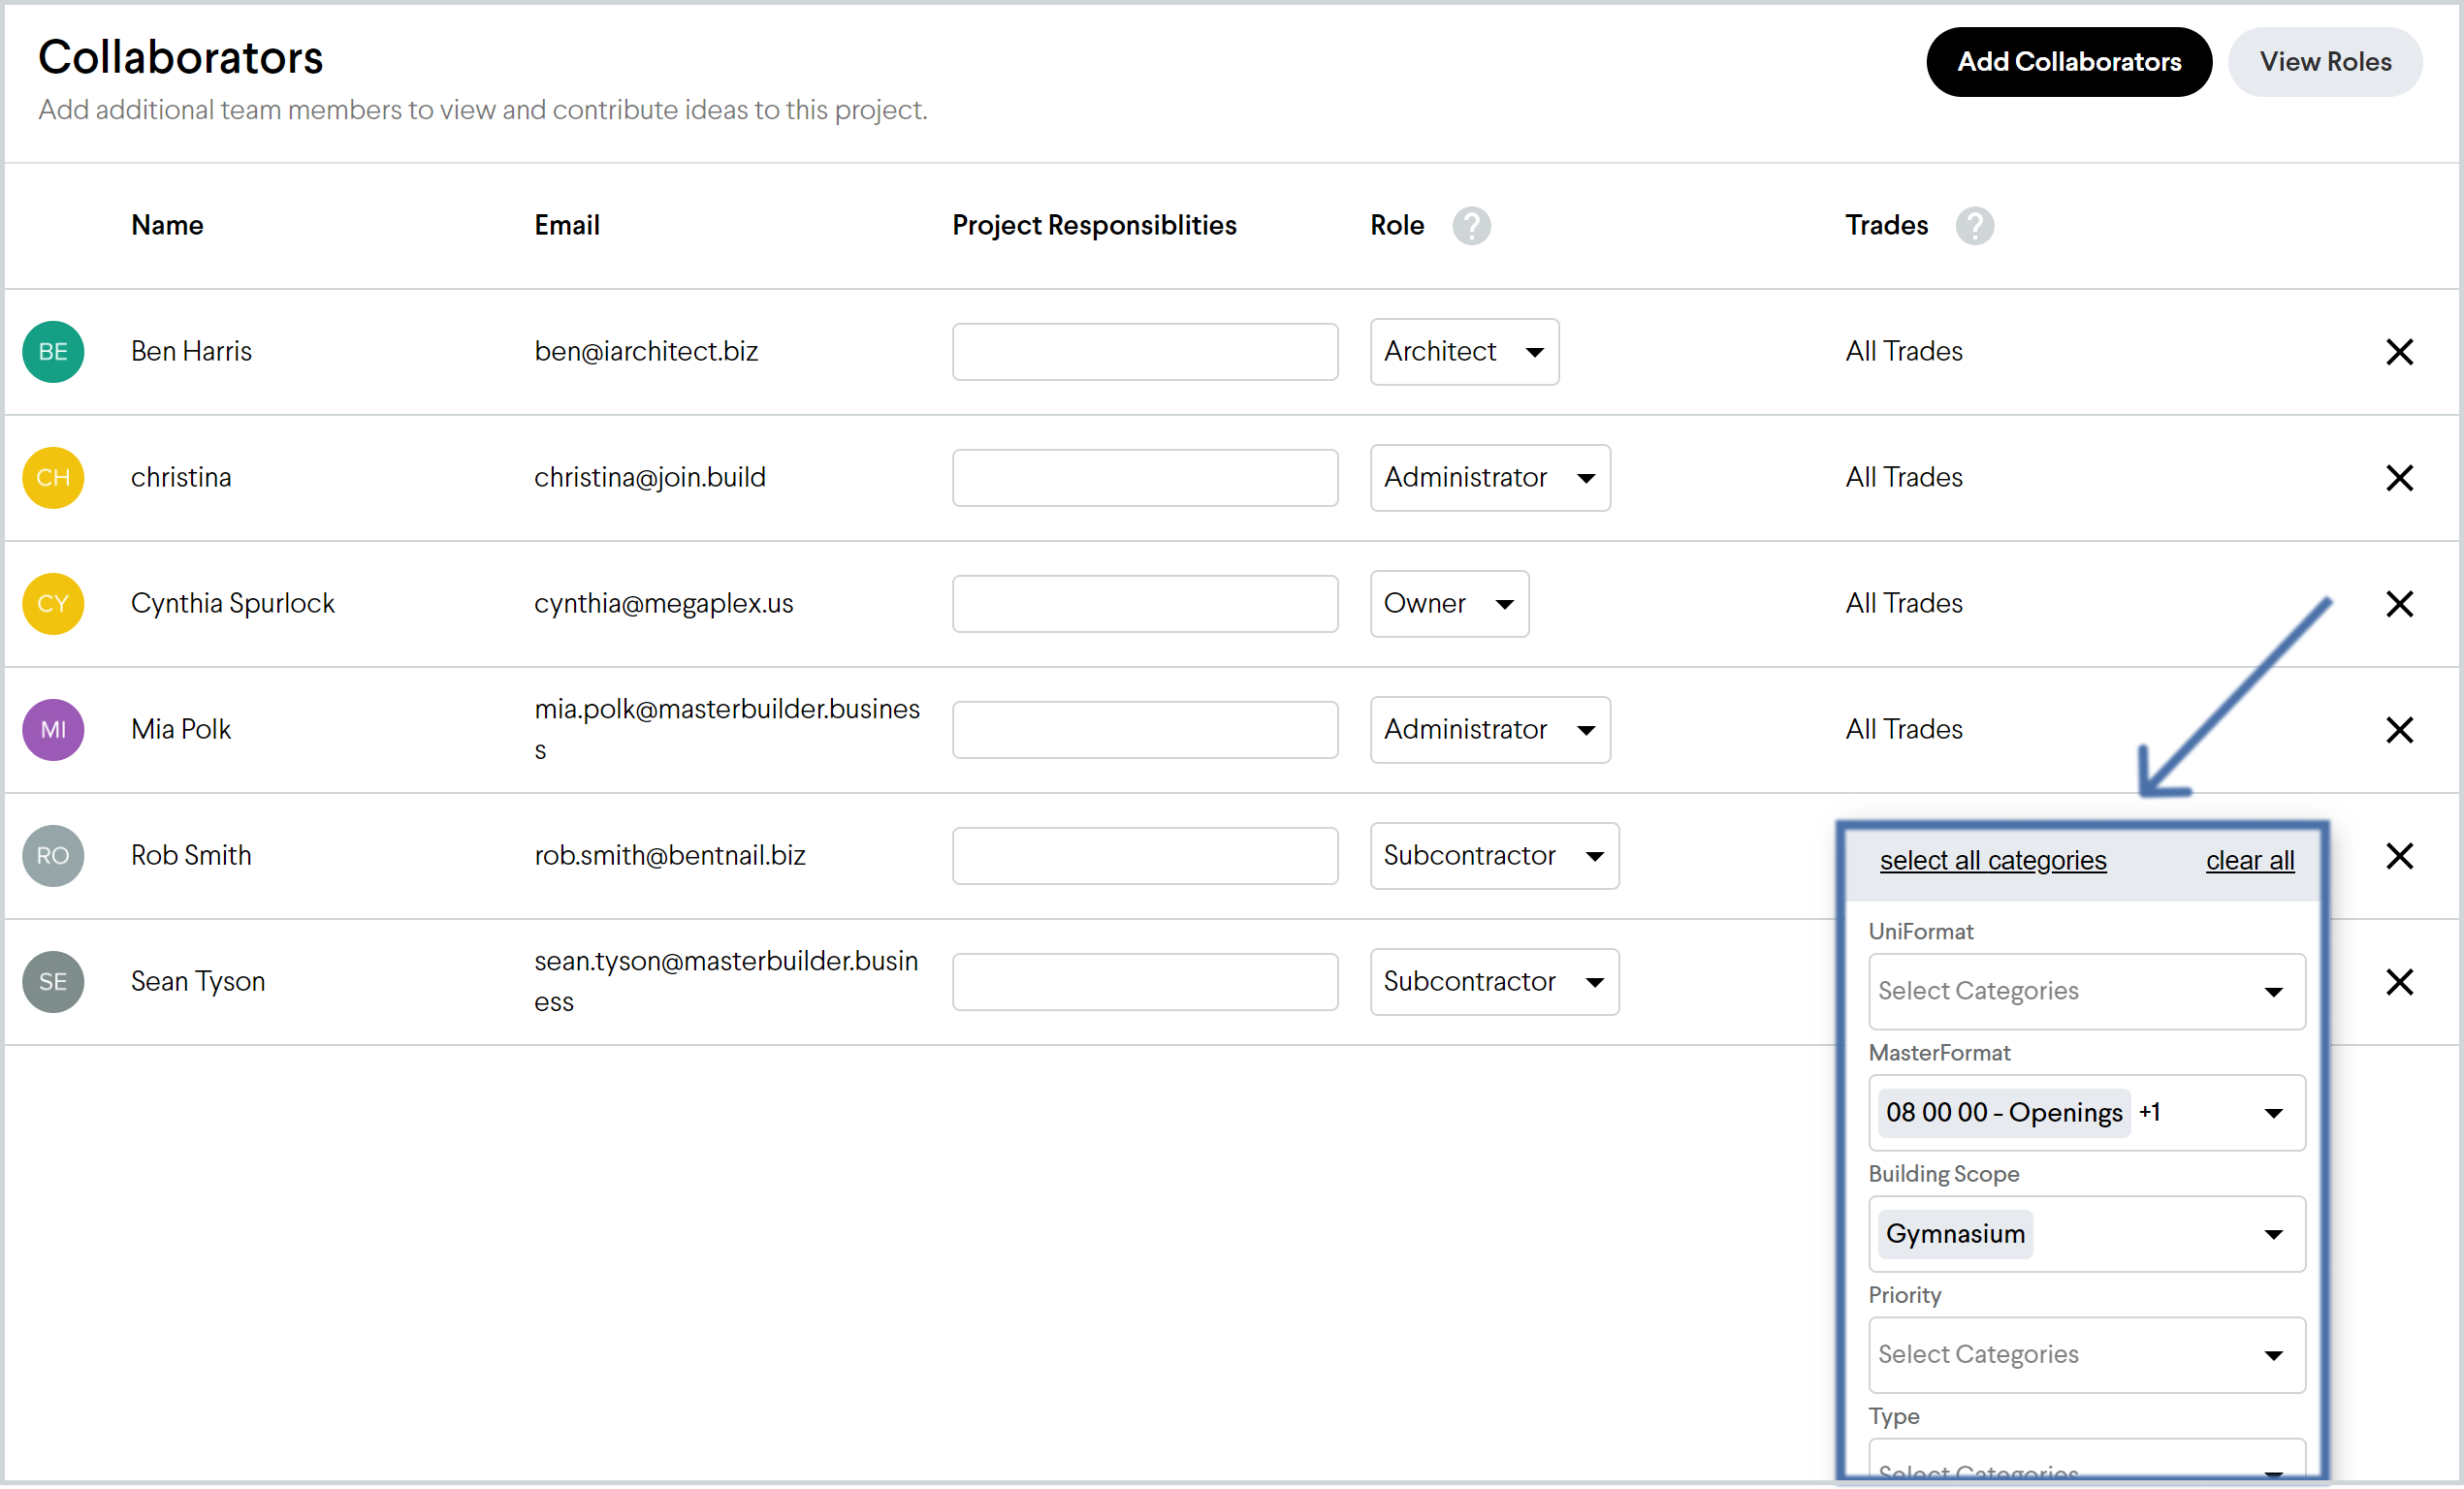Remove Sean Tyson with the X icon
The height and width of the screenshot is (1489, 2464).
click(2399, 982)
